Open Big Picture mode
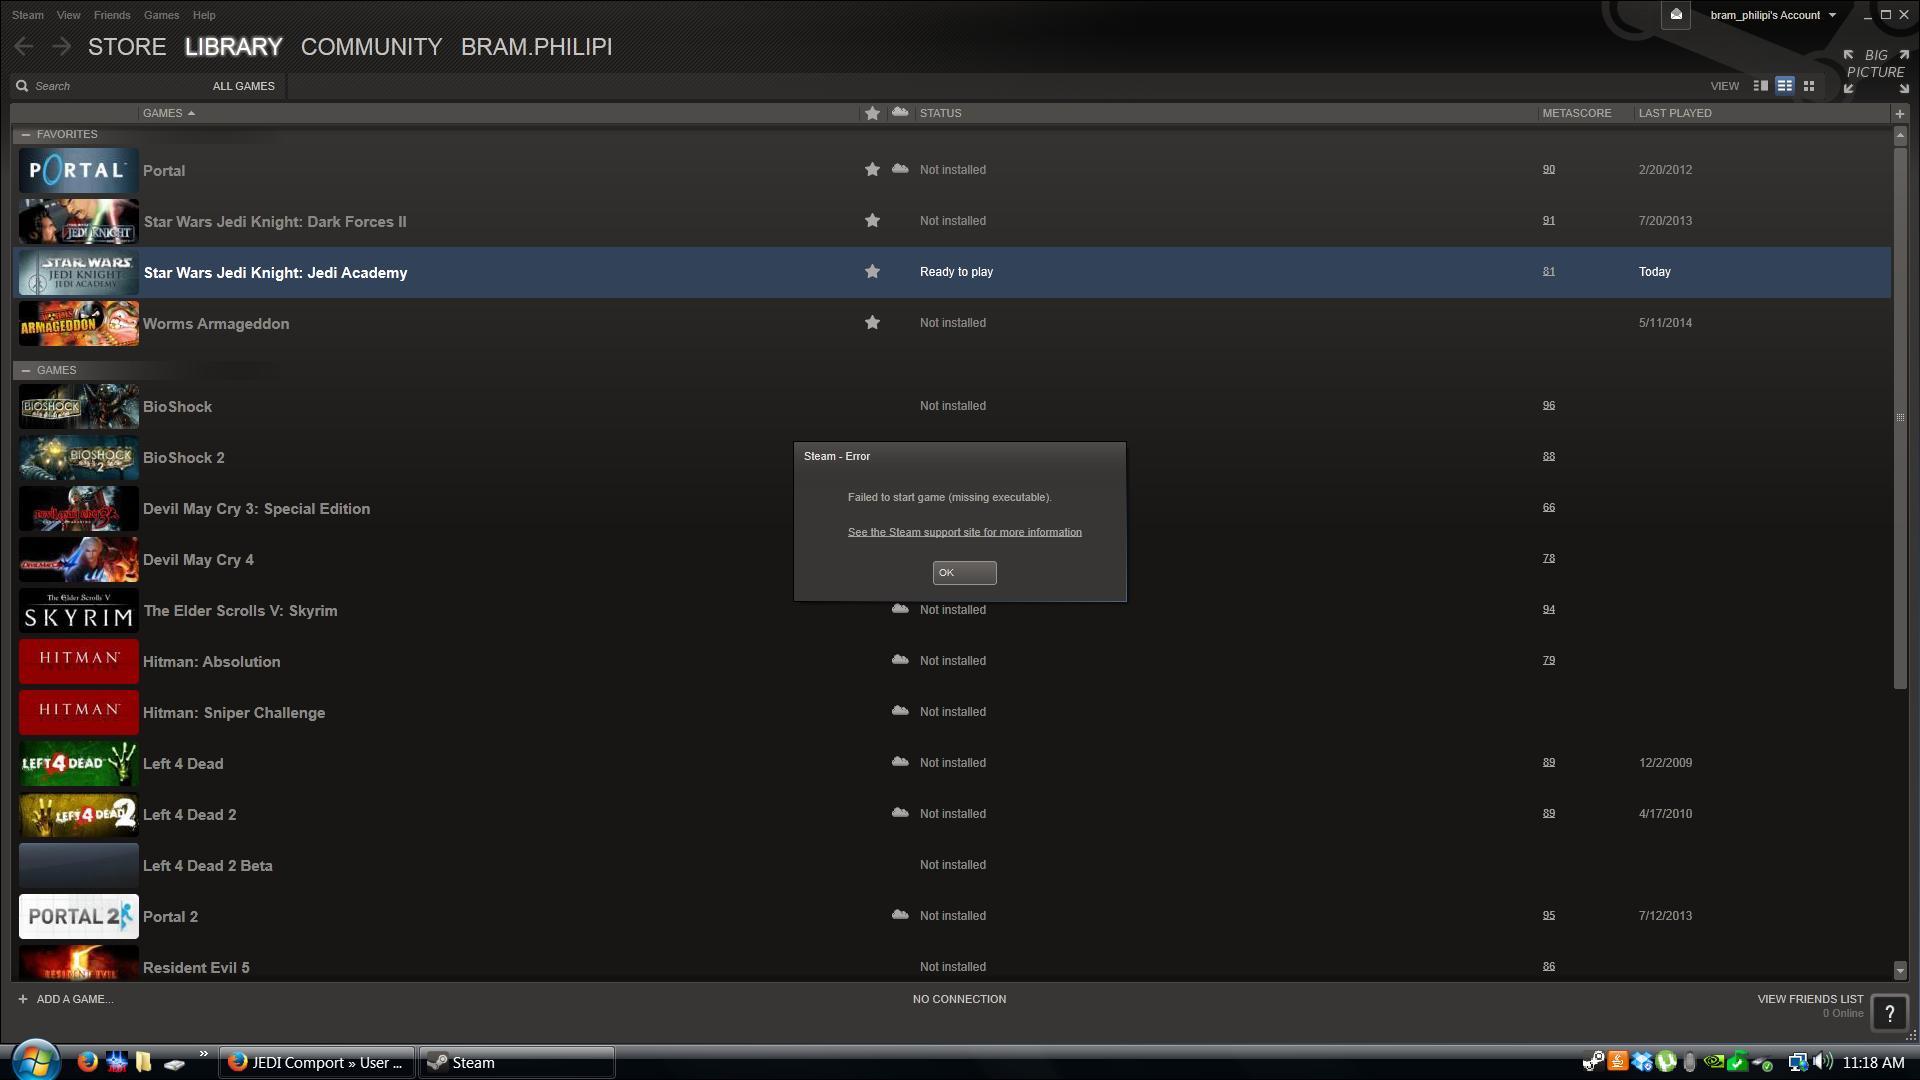 tap(1875, 71)
